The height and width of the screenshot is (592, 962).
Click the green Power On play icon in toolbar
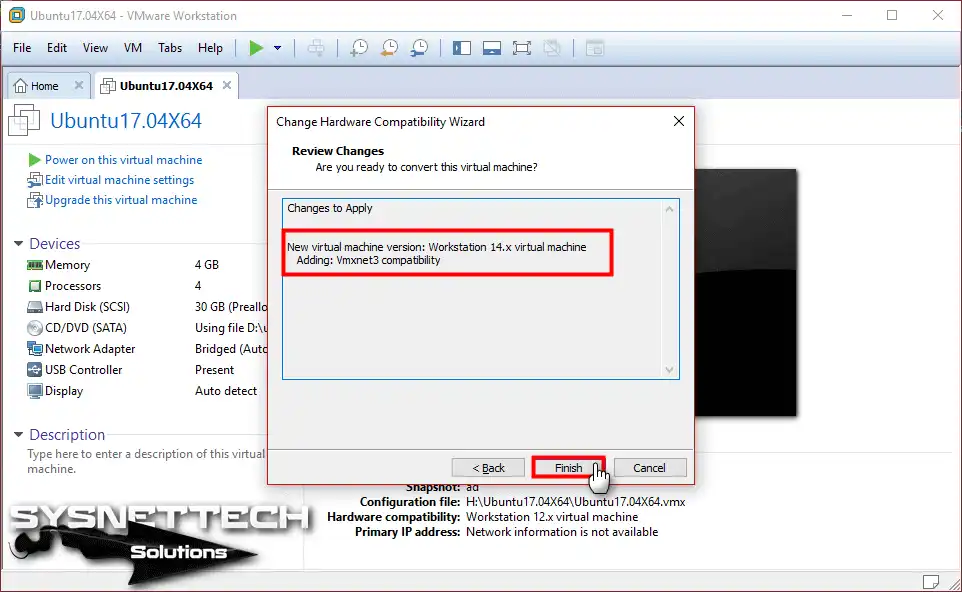pyautogui.click(x=256, y=48)
